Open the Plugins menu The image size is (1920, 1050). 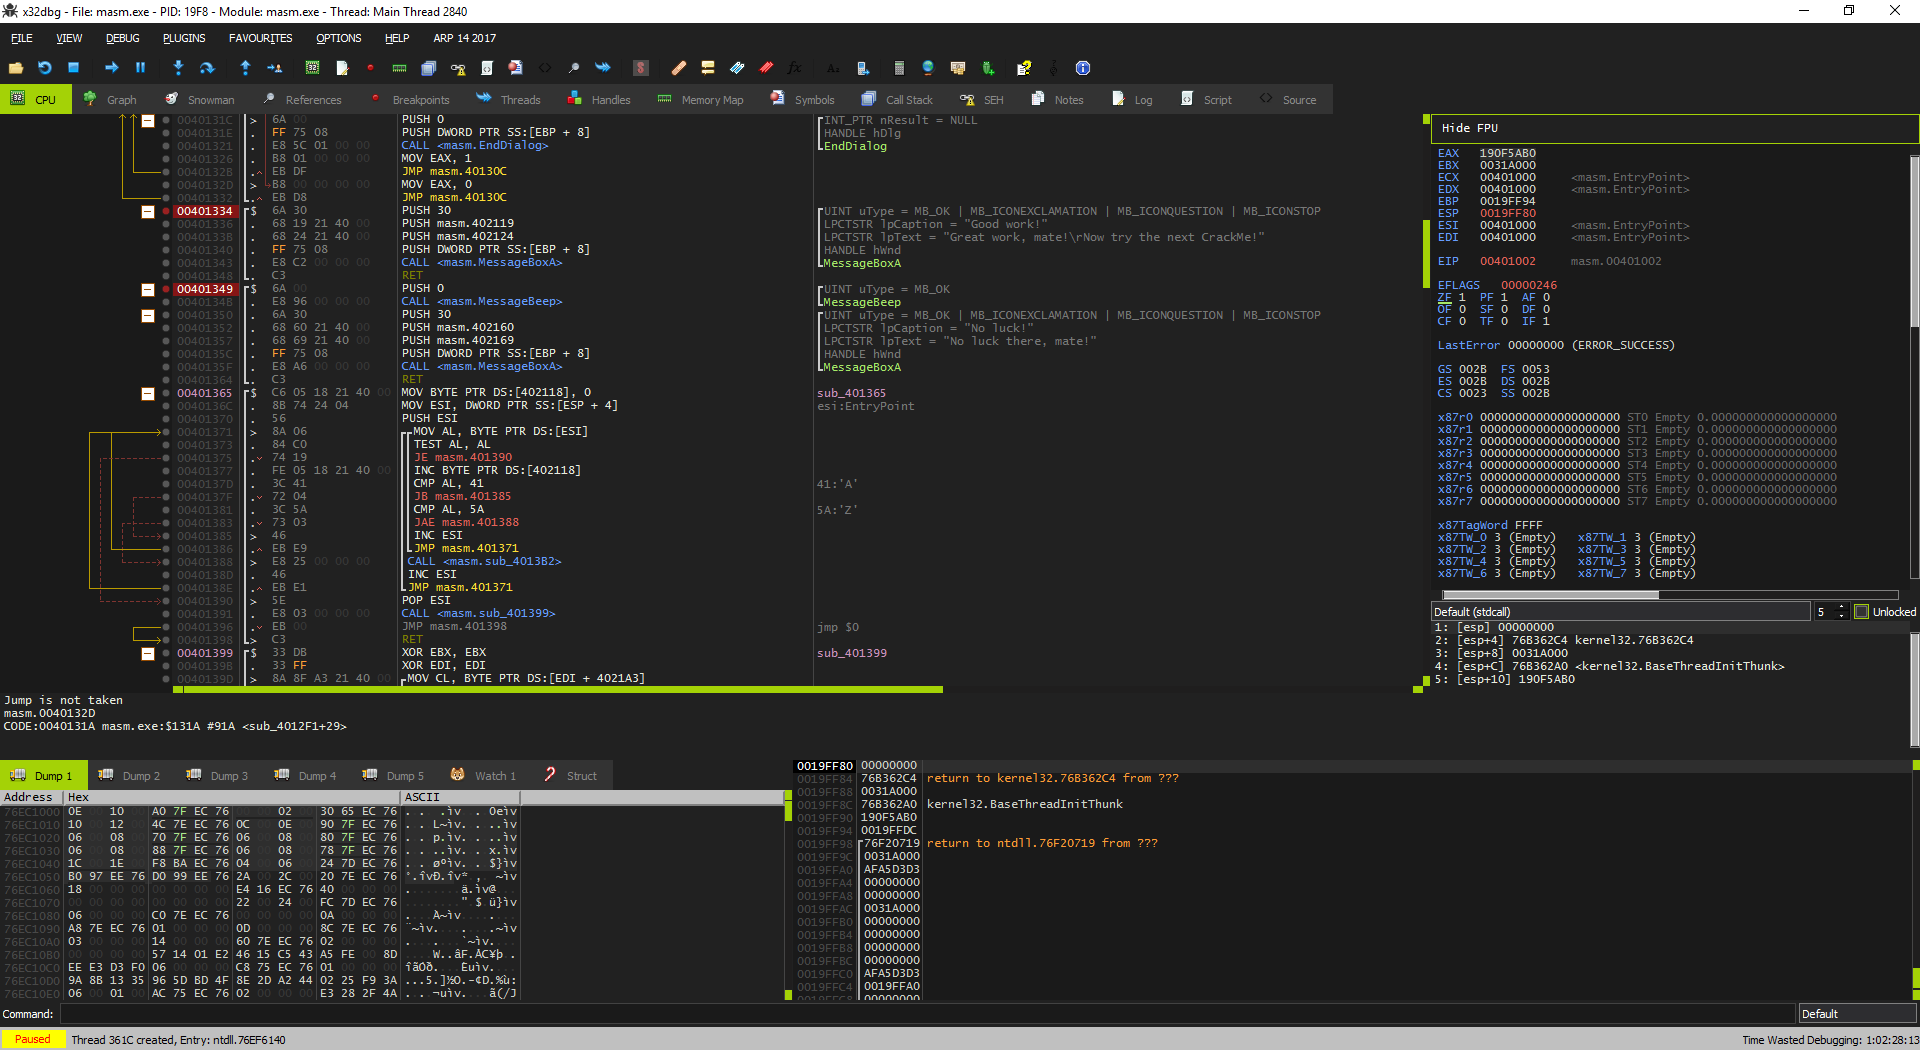coord(184,38)
